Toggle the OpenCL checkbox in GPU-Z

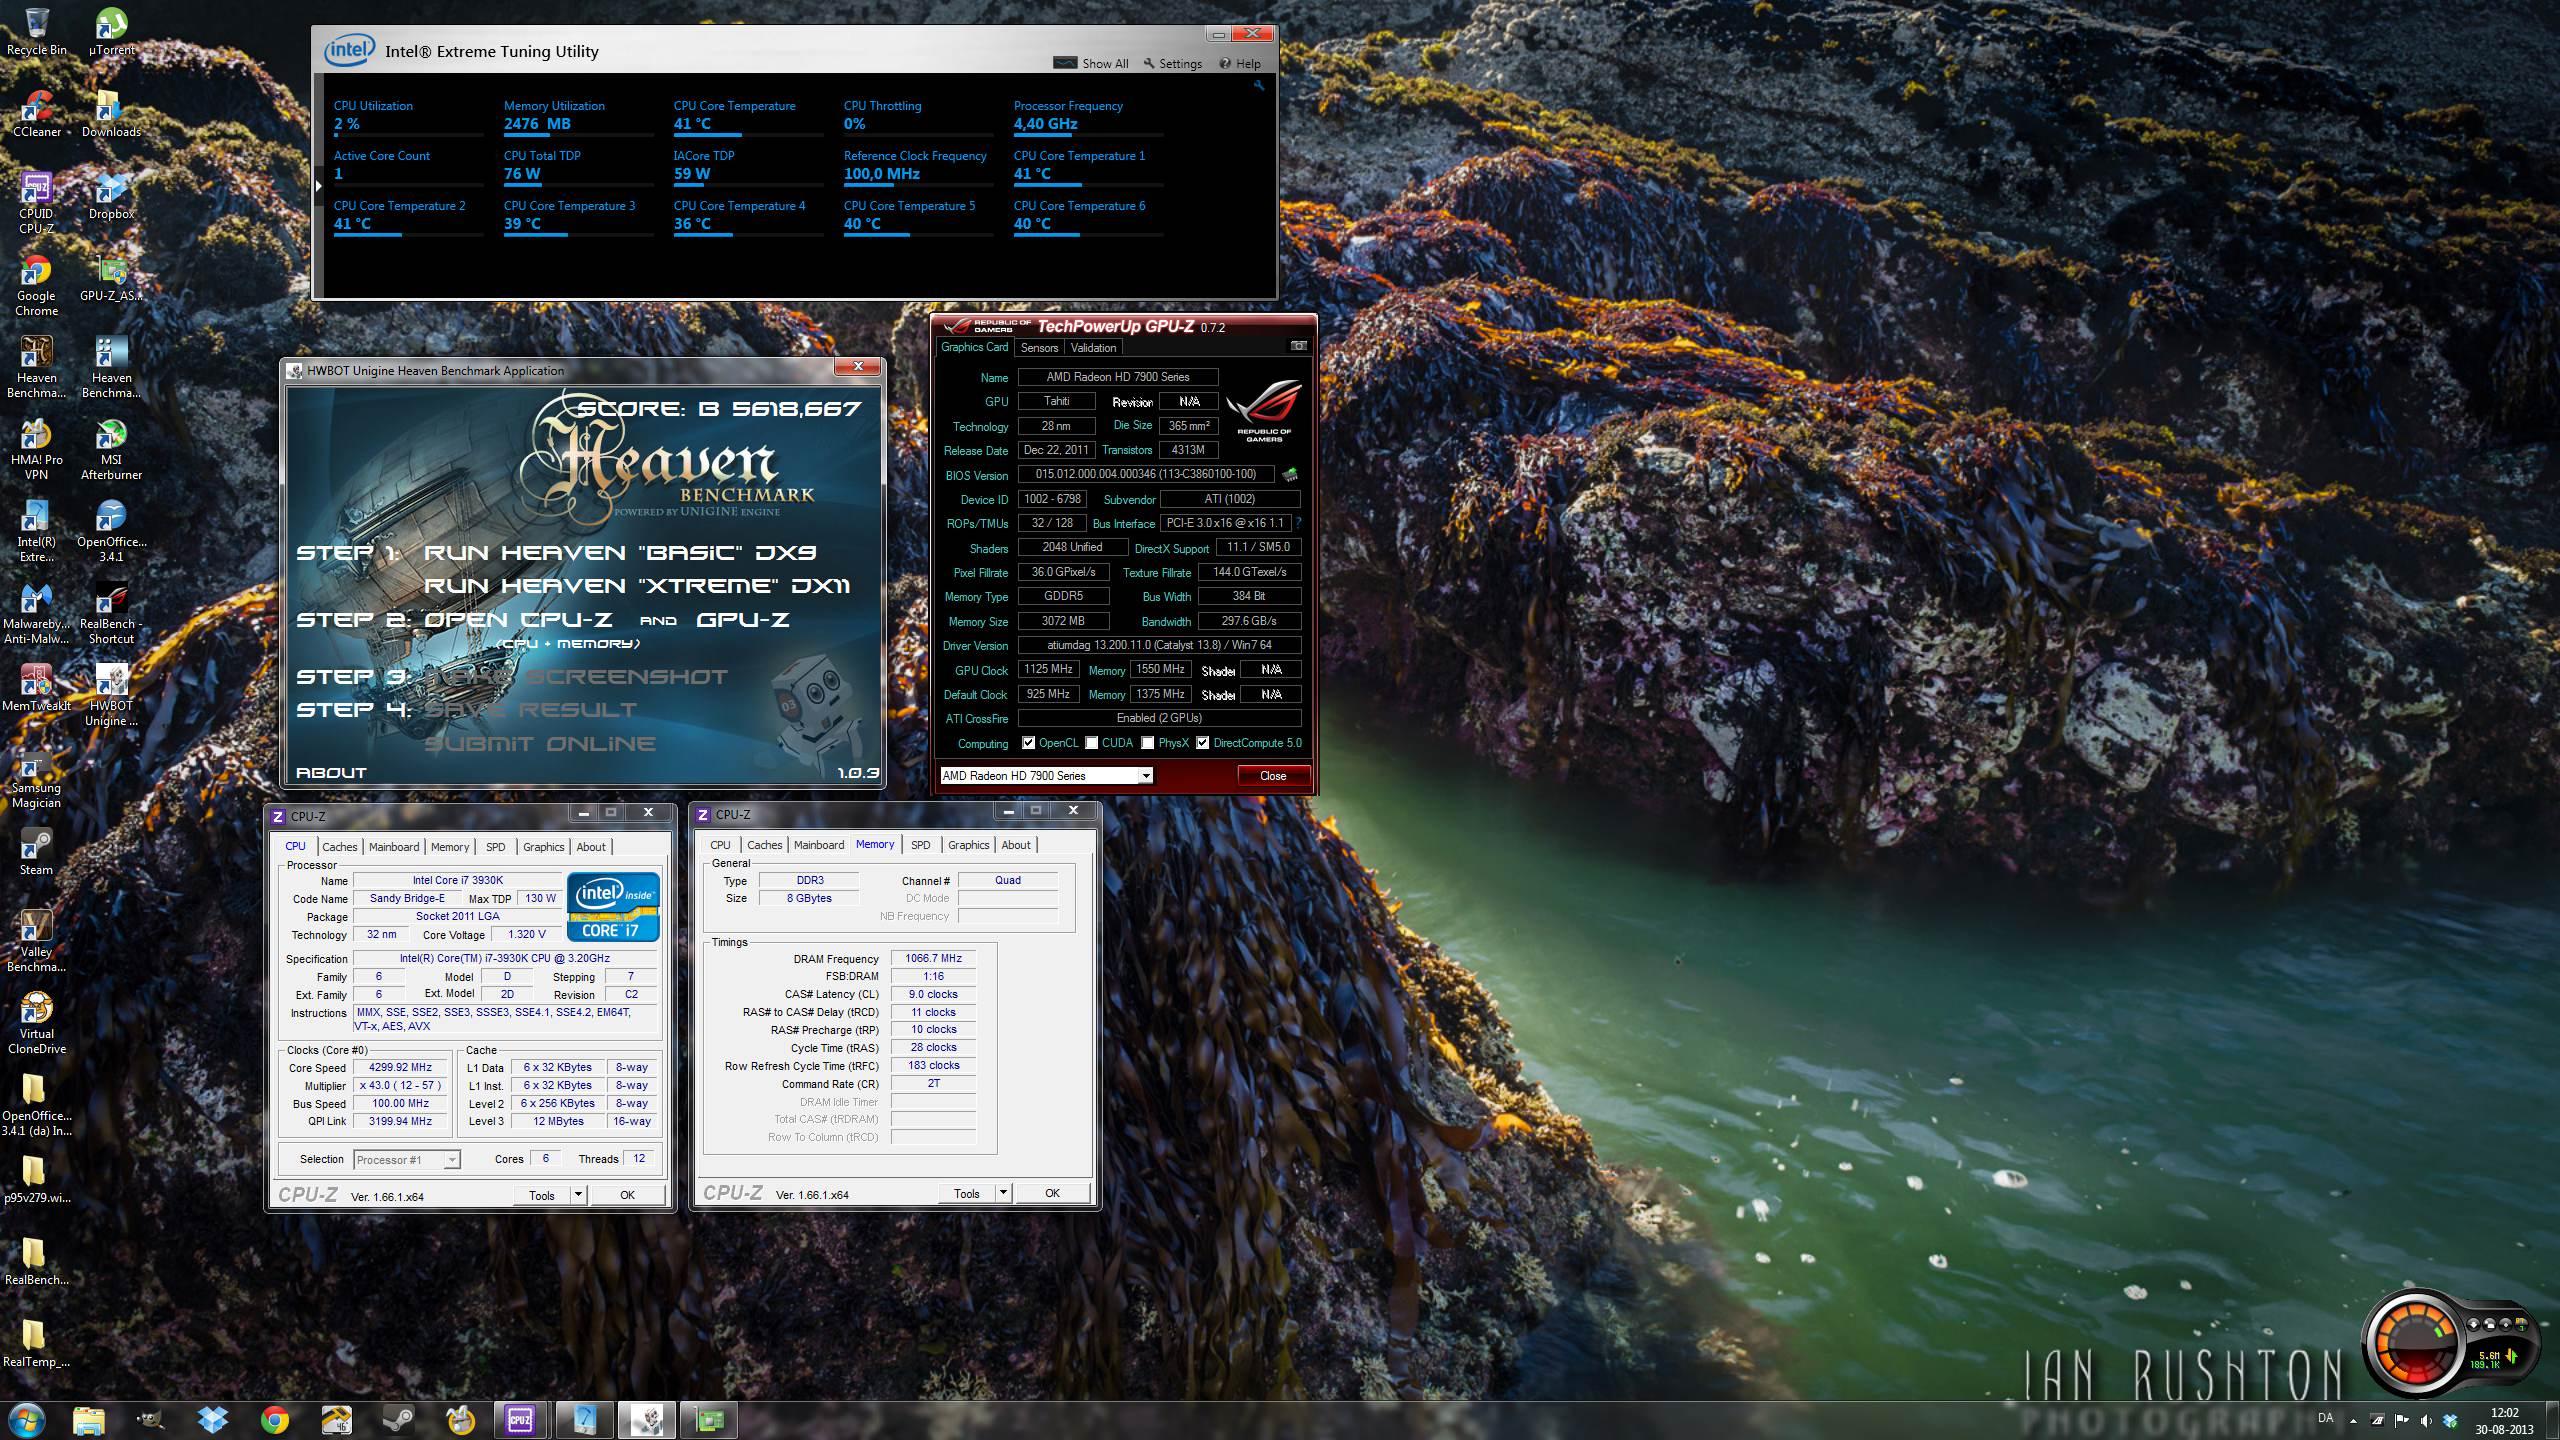(1028, 743)
